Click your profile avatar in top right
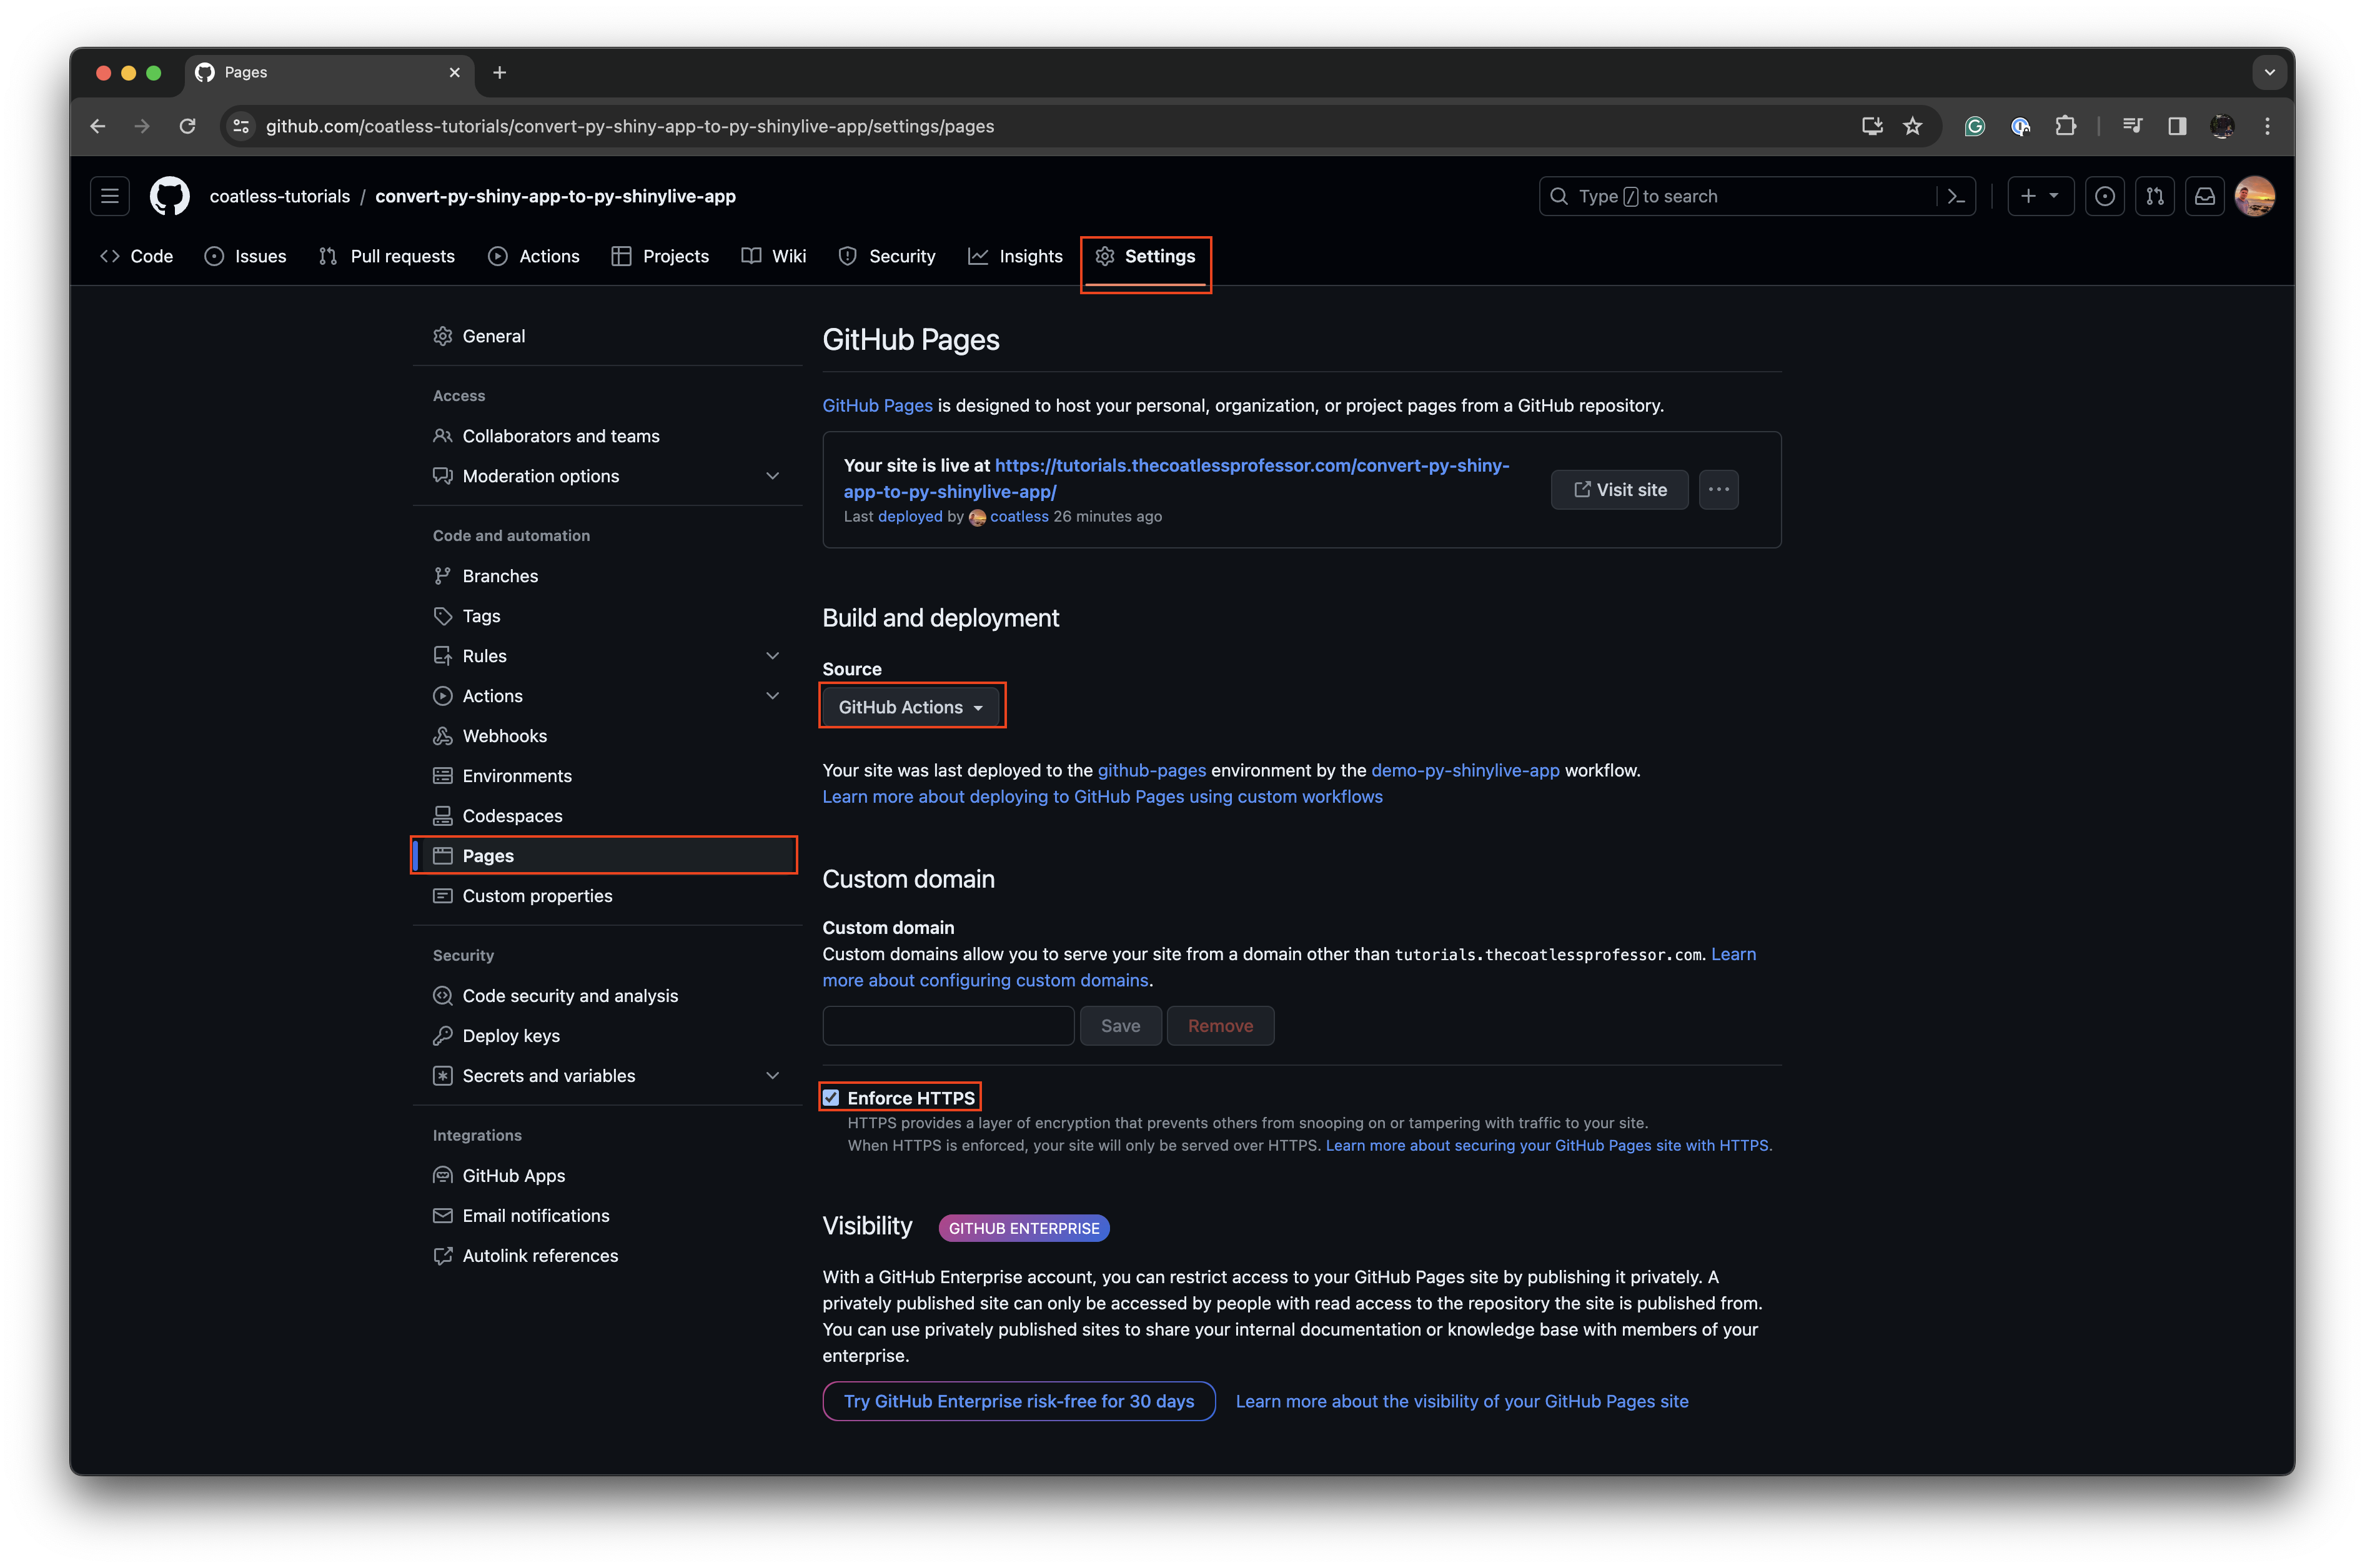This screenshot has width=2365, height=1568. coord(2256,196)
